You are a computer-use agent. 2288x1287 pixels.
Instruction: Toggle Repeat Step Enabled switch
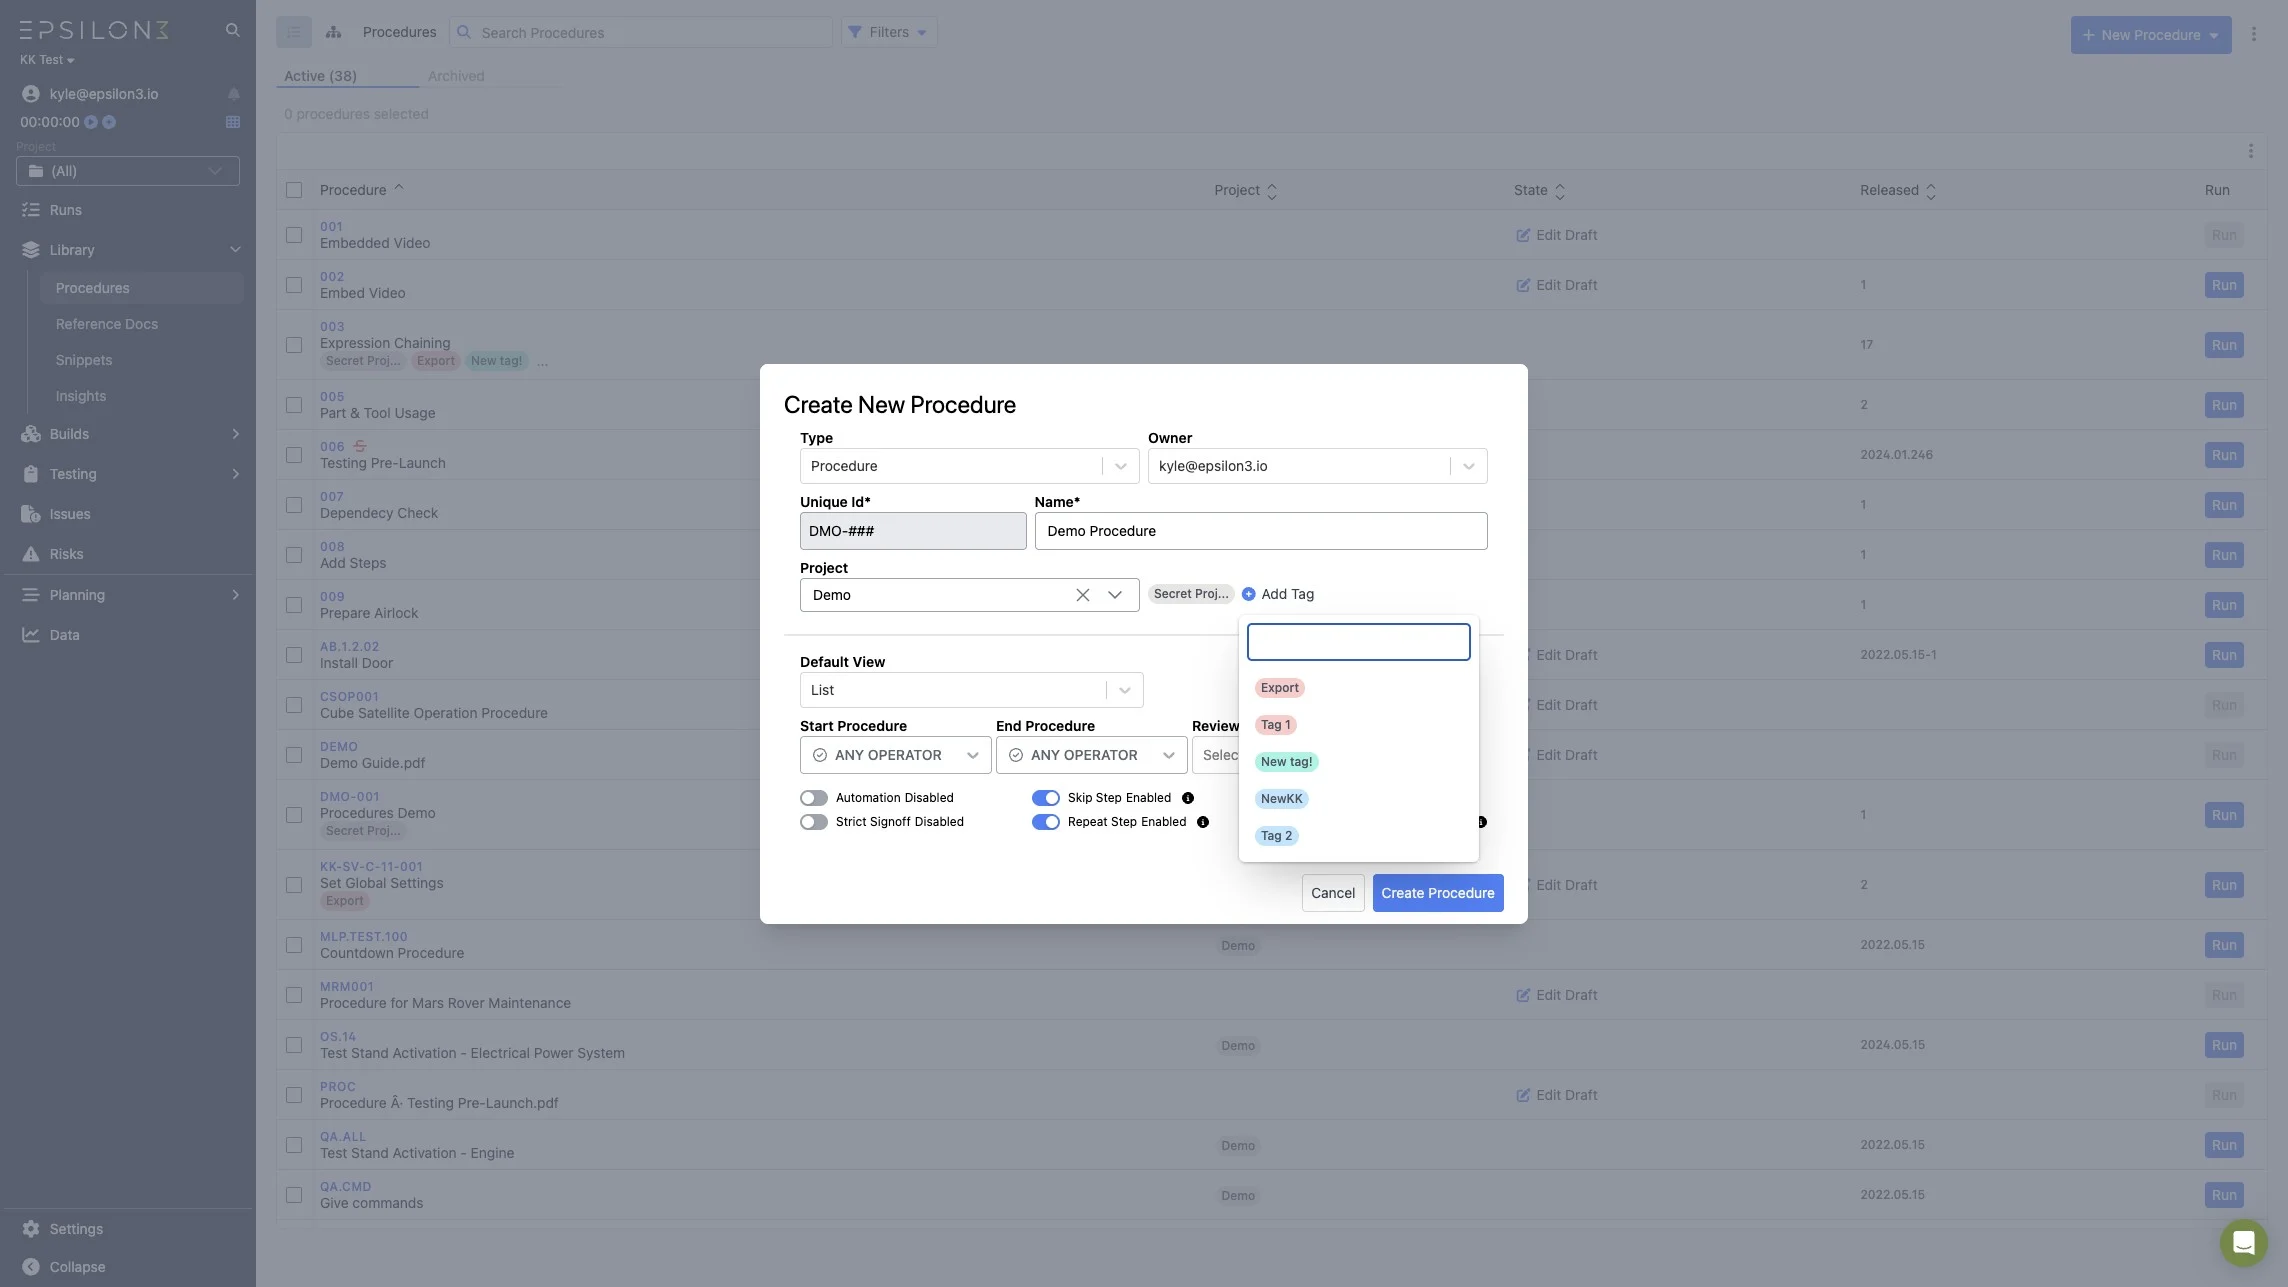(1046, 822)
